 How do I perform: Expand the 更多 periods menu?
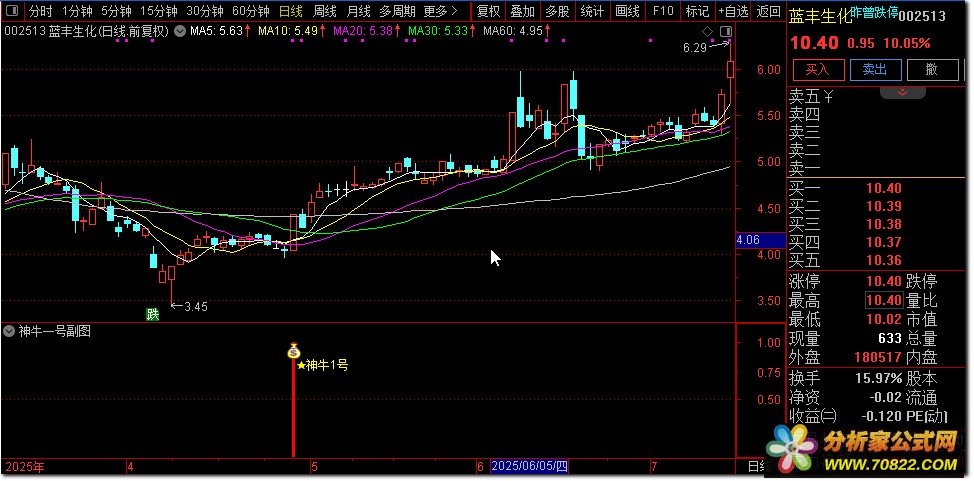point(440,11)
